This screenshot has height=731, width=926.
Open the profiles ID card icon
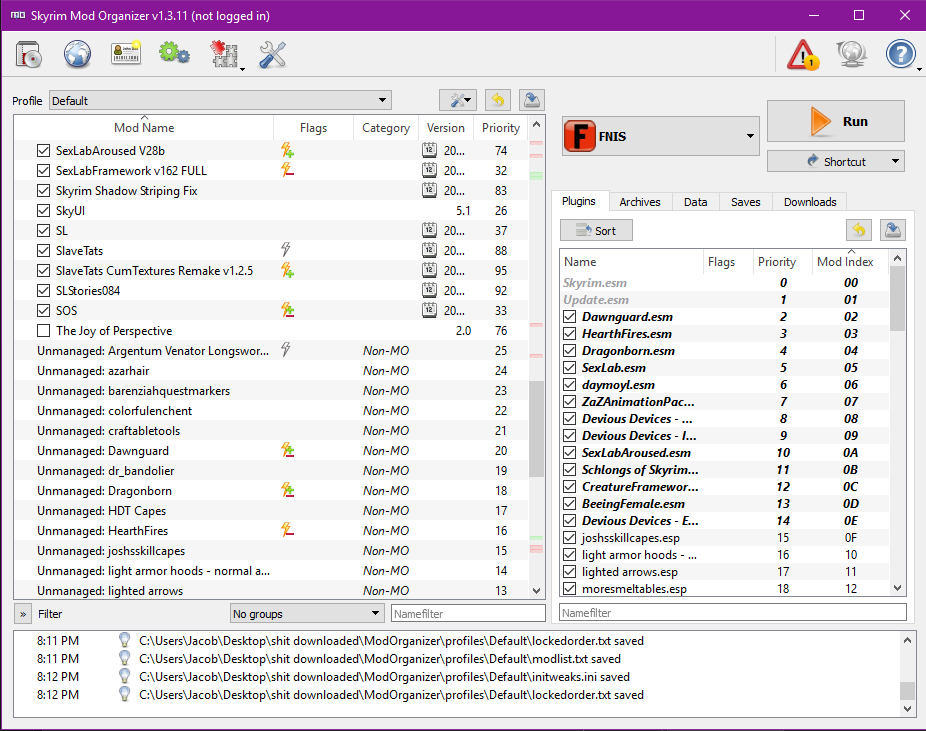(x=126, y=55)
